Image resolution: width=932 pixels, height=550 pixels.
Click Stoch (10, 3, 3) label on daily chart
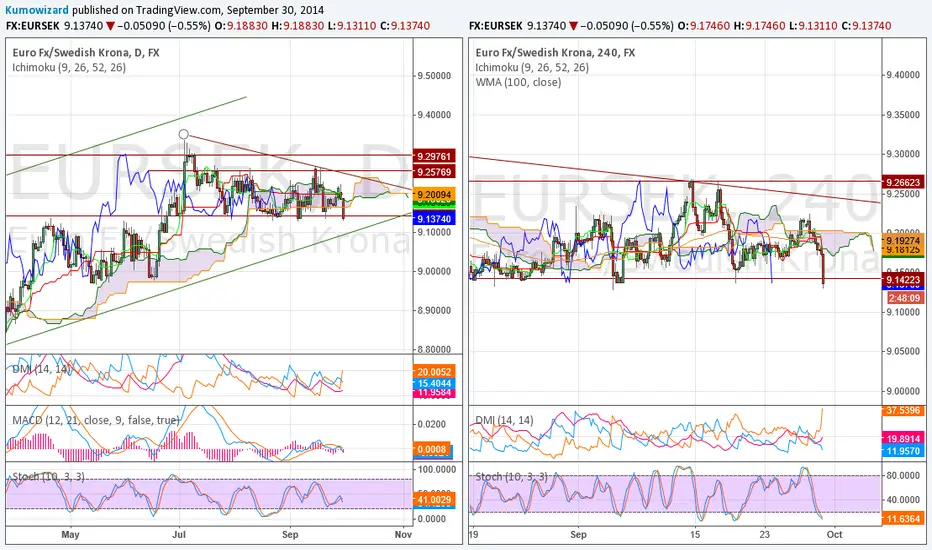click(48, 476)
